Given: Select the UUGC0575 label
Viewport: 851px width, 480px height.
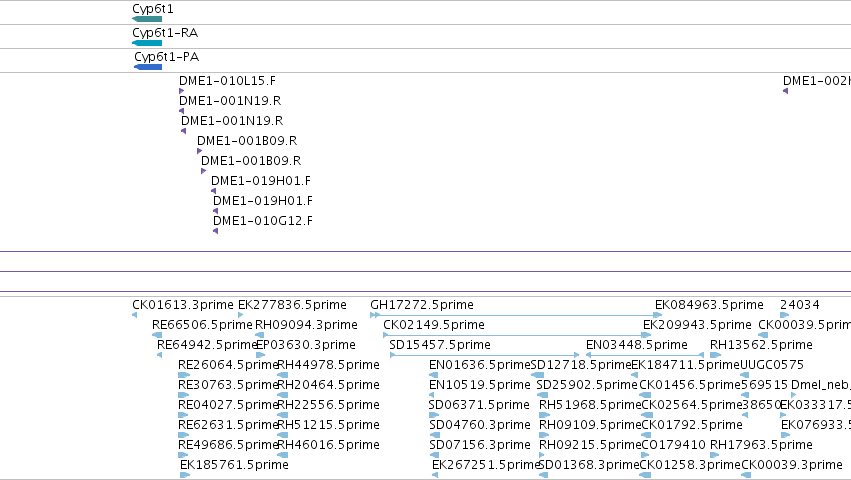Looking at the screenshot, I should coord(772,365).
